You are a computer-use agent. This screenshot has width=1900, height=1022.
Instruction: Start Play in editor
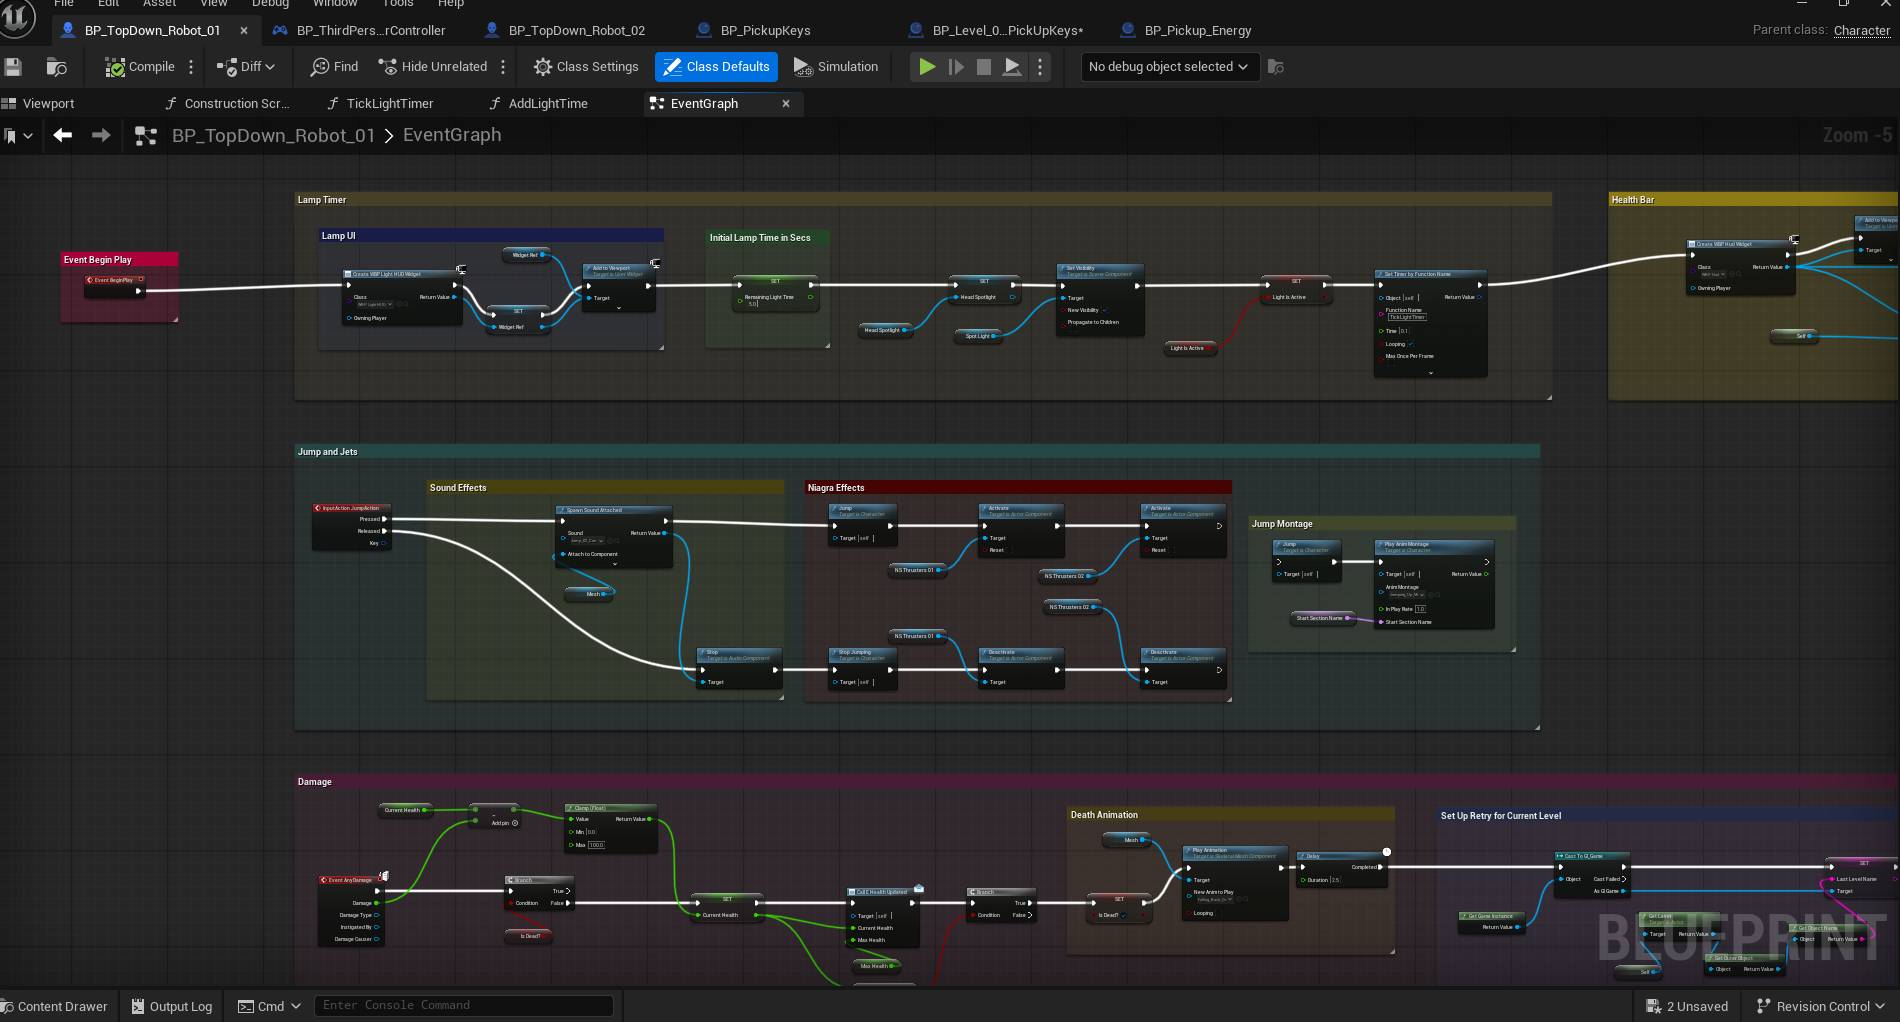tap(927, 67)
